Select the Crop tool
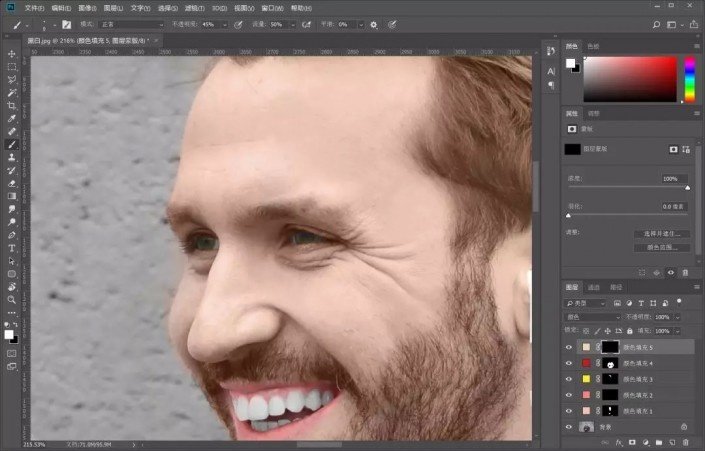This screenshot has width=705, height=451. click(x=12, y=105)
